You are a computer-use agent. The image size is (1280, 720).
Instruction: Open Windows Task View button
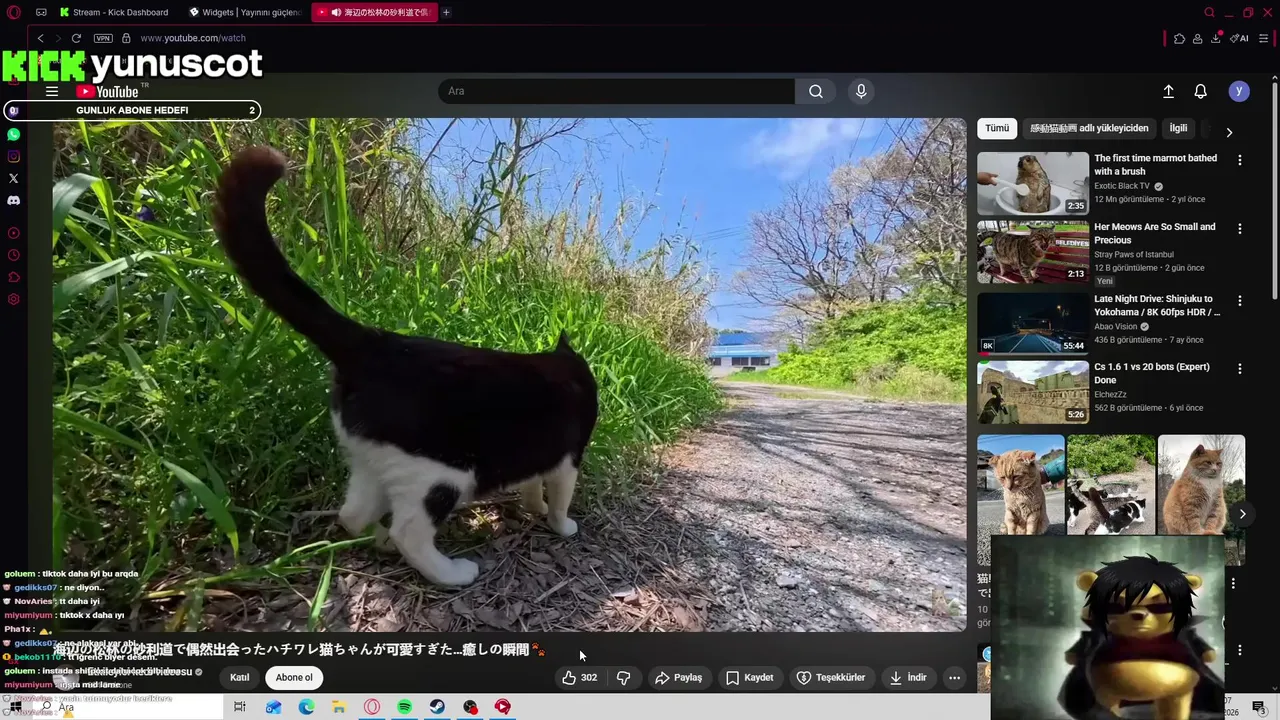click(x=239, y=707)
